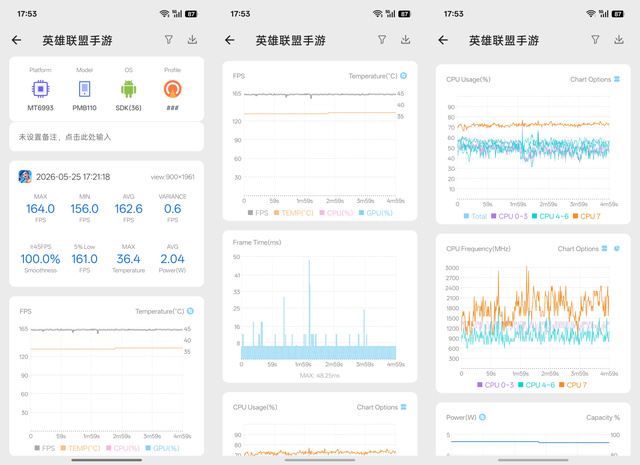640x465 pixels.
Task: Tap the note input field under device info
Action: 107,137
